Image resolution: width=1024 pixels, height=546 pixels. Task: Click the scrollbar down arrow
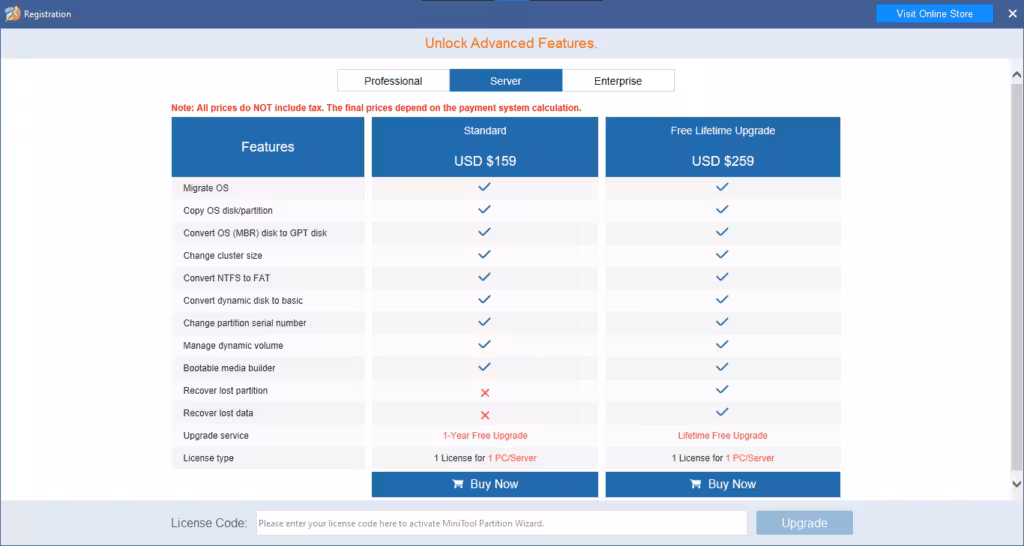point(1016,484)
